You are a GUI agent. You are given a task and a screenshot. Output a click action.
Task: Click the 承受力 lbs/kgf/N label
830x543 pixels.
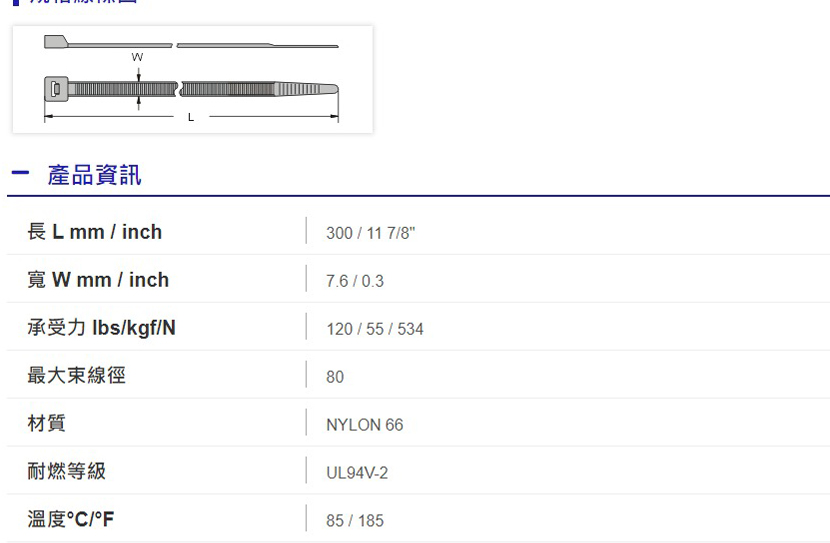pos(101,328)
